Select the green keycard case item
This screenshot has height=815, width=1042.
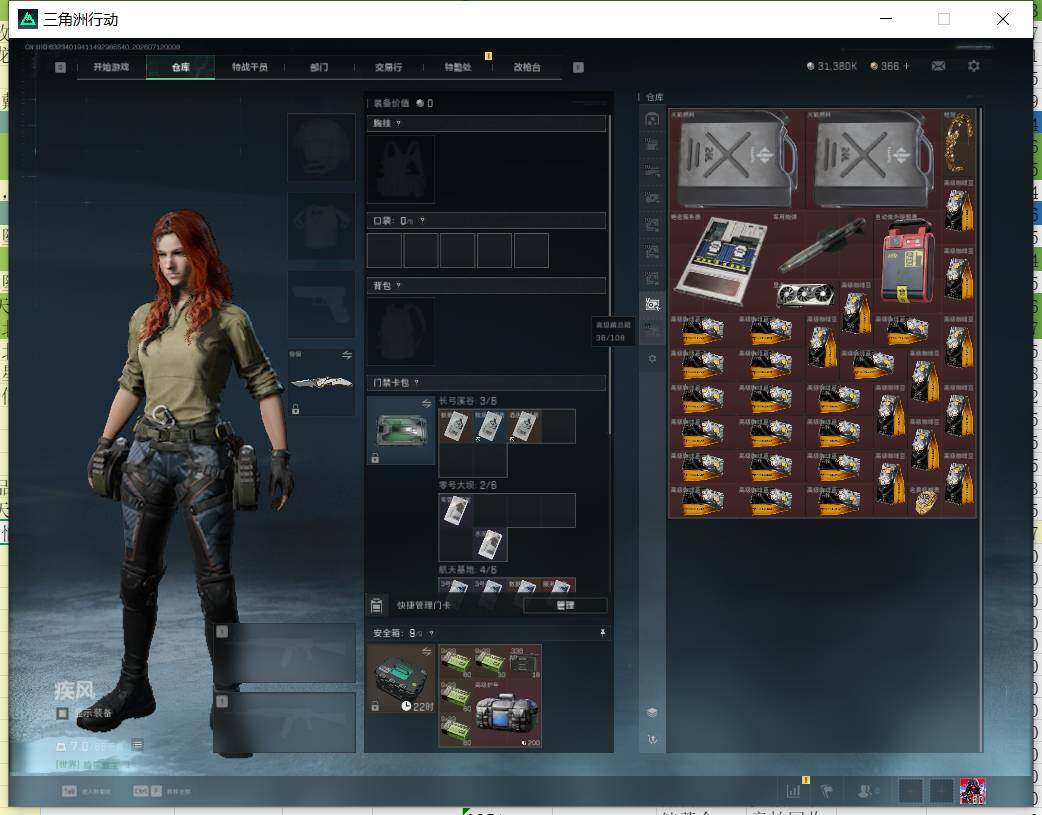[401, 430]
